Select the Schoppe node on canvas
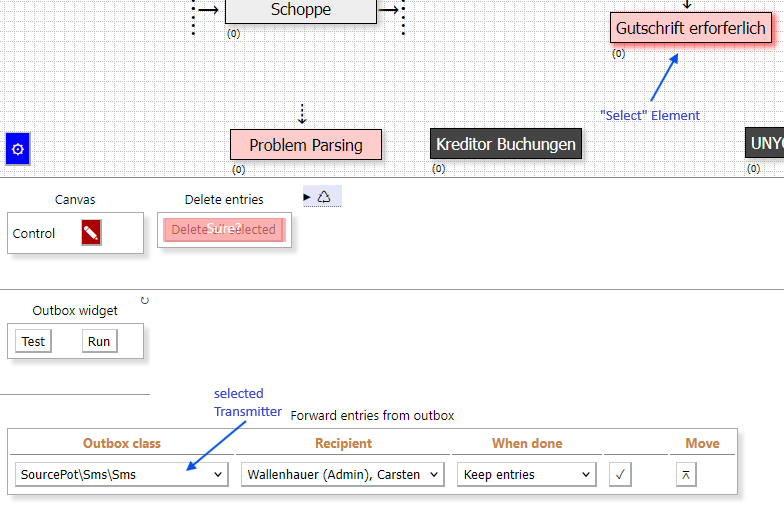This screenshot has height=507, width=784. click(300, 11)
